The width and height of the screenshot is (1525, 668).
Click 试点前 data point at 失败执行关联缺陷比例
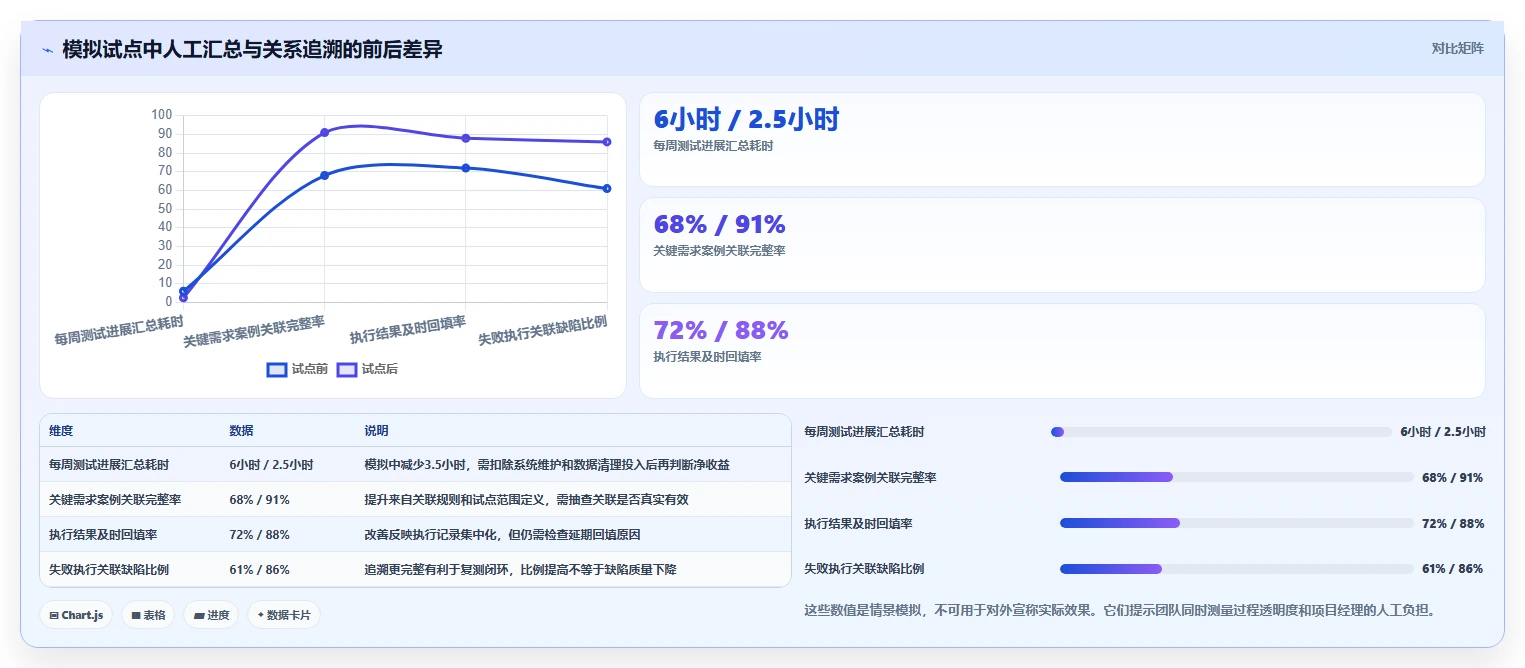pyautogui.click(x=607, y=188)
